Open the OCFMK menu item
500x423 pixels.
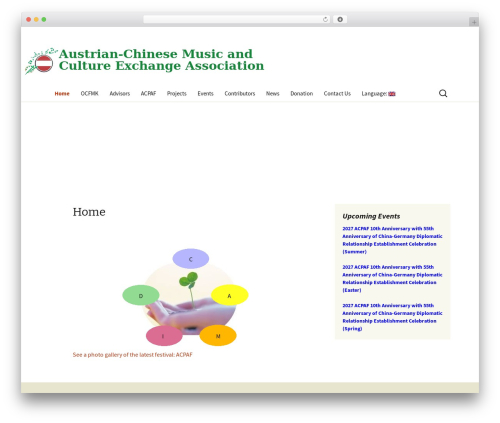pos(89,94)
